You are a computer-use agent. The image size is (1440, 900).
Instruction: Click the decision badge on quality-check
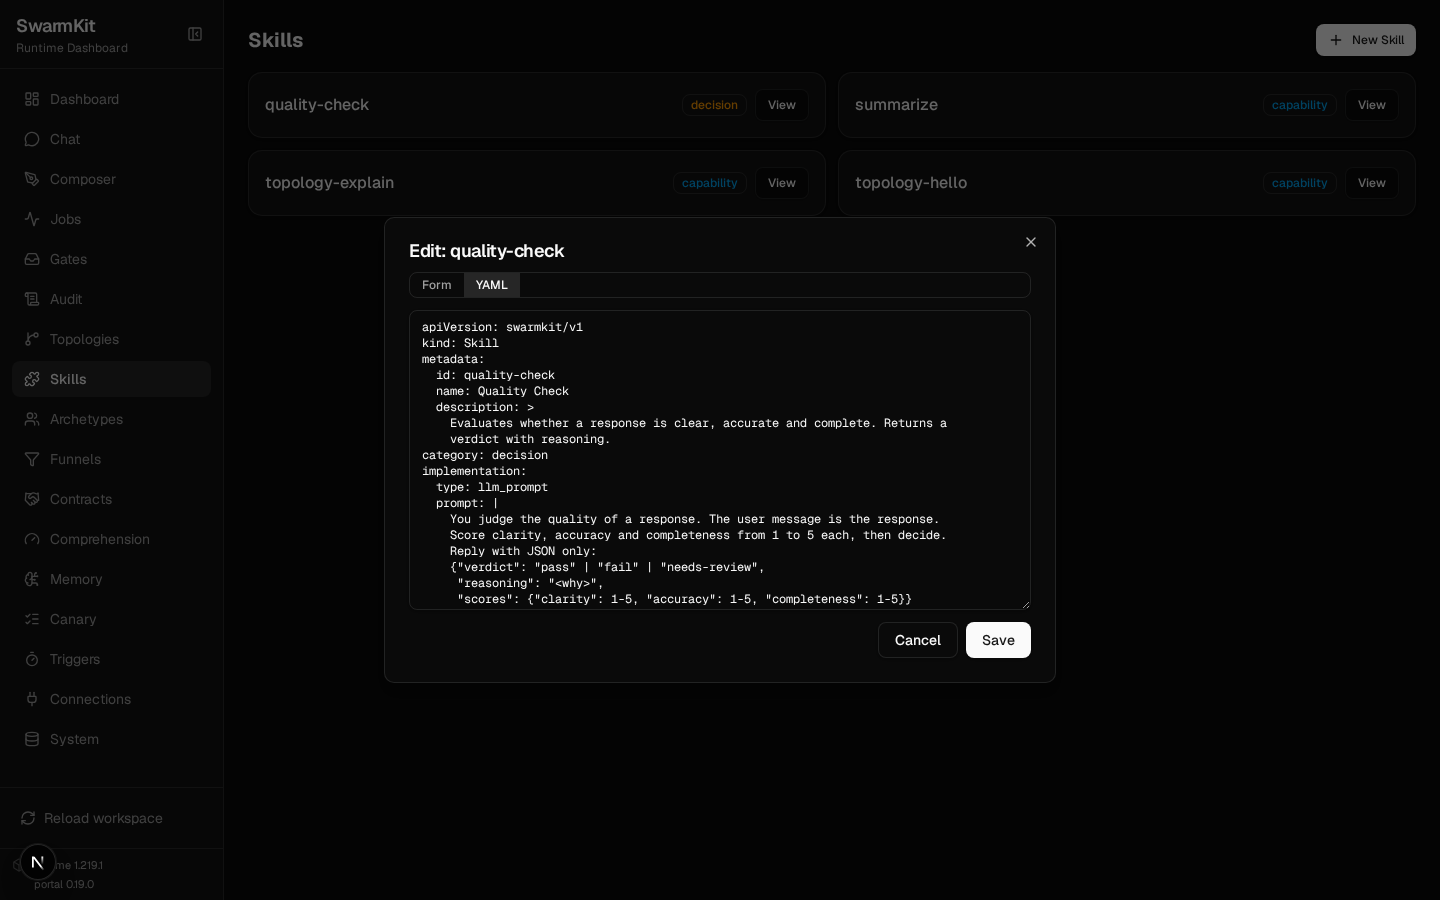(714, 105)
